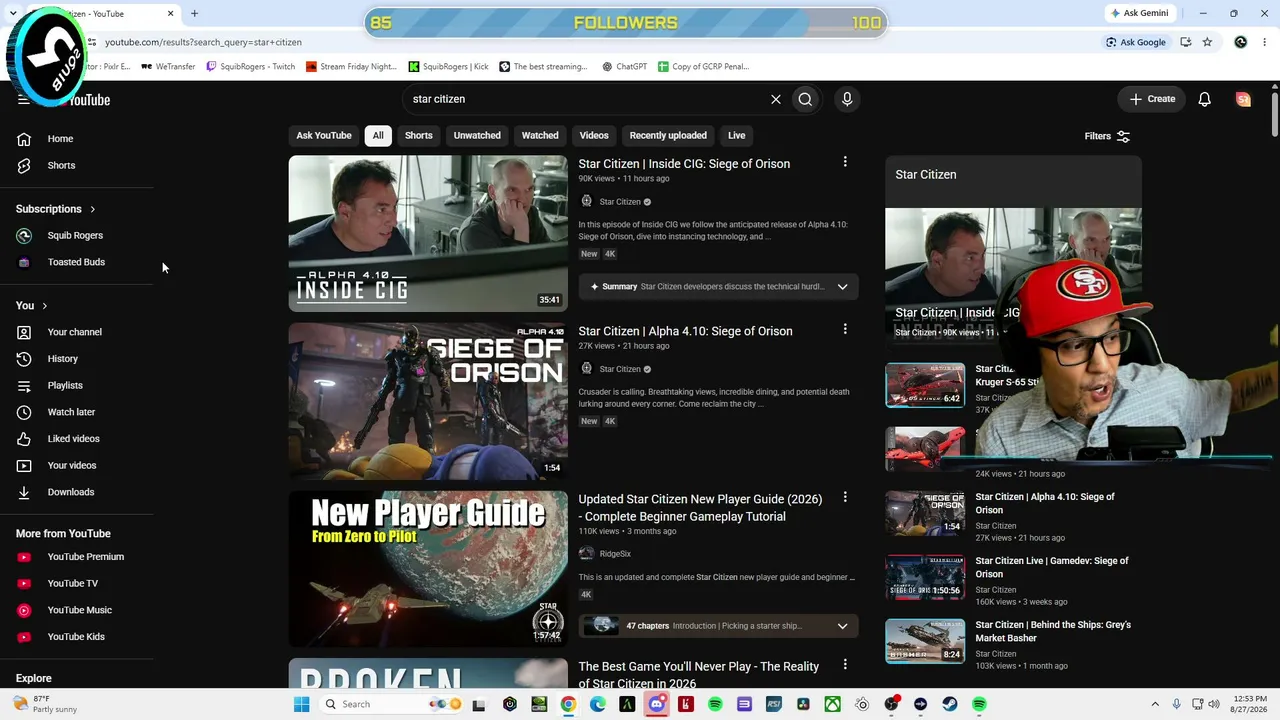
Task: Open the Inside CIG video thumbnail
Action: (428, 233)
